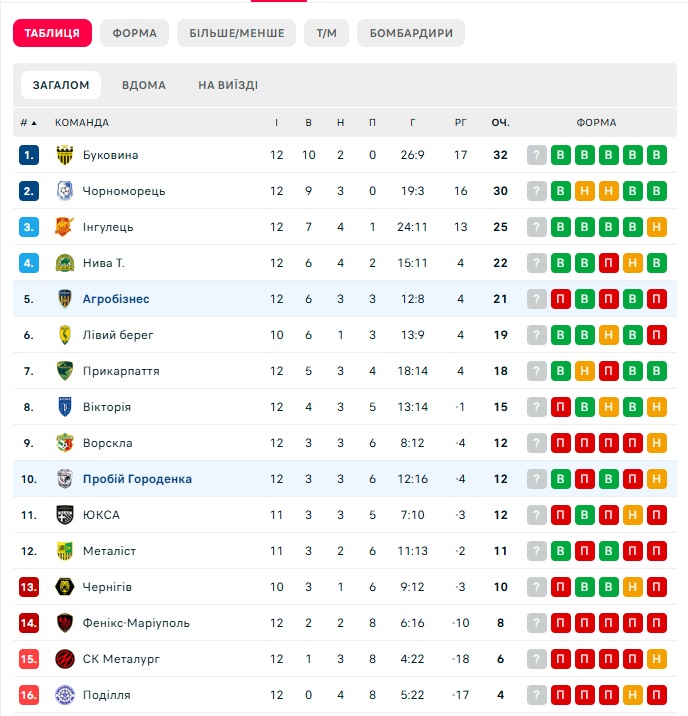
Task: Select the Більше/Менше tab
Action: (x=237, y=33)
